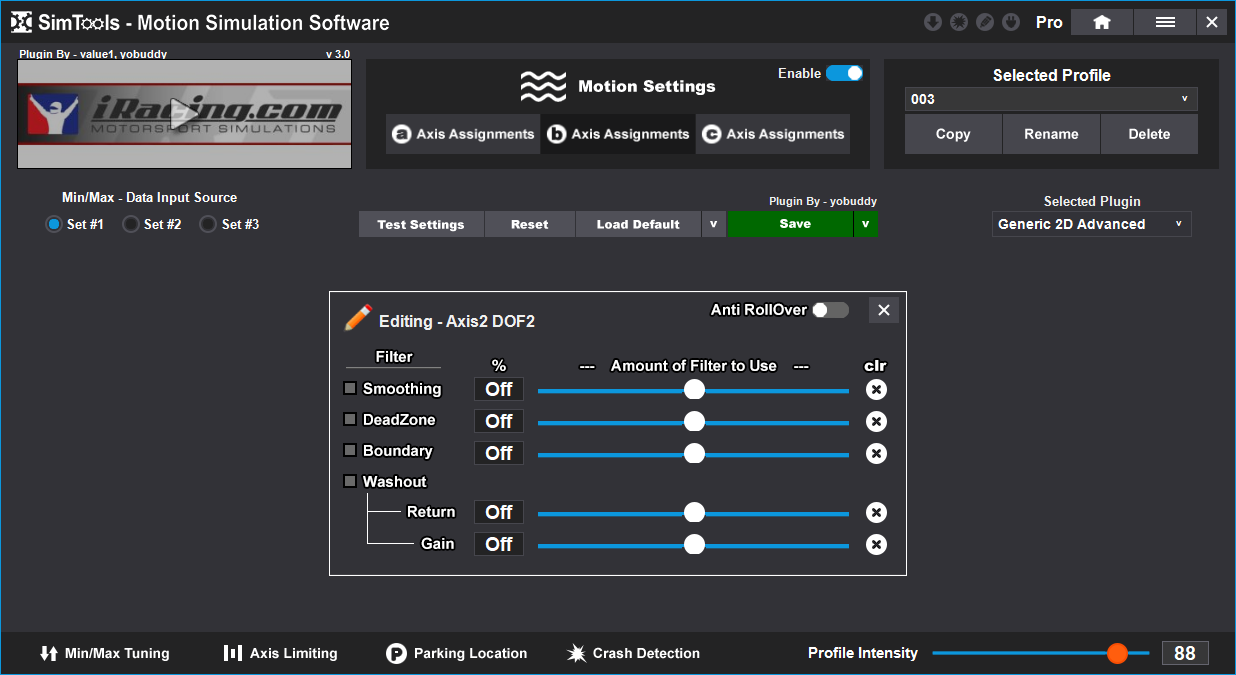
Task: Go to the Home screen
Action: (x=1102, y=22)
